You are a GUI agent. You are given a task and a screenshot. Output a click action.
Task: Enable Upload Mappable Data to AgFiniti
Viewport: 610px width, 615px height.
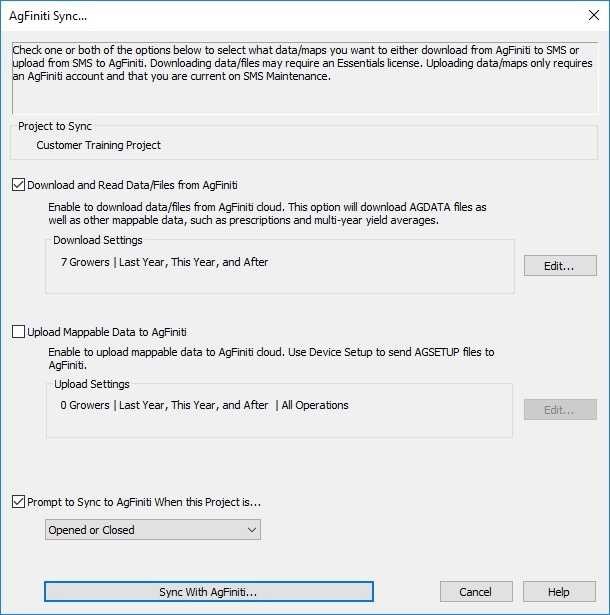[19, 332]
